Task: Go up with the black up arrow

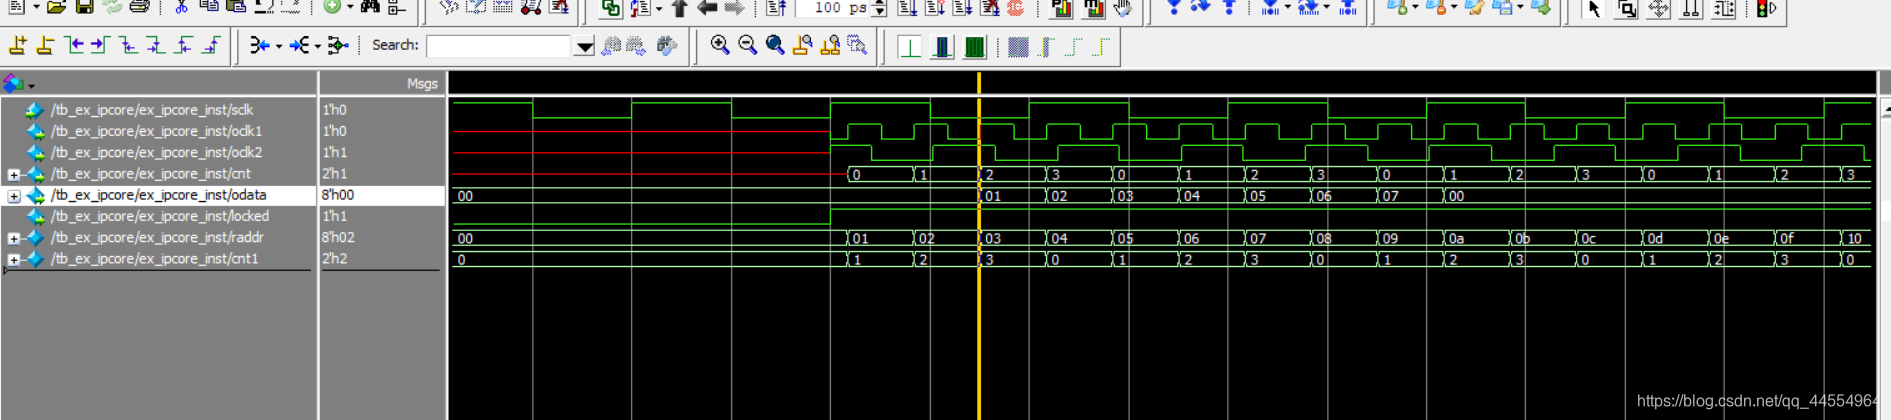Action: [680, 8]
